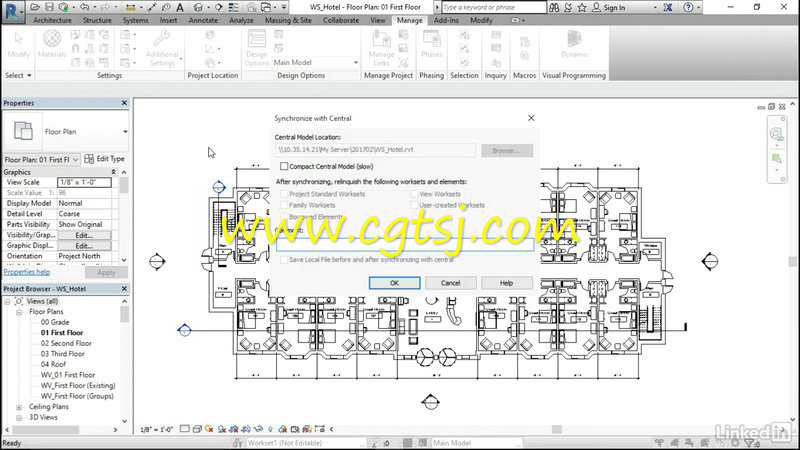
Task: Open the Default 3D View house icon
Action: [x=198, y=7]
